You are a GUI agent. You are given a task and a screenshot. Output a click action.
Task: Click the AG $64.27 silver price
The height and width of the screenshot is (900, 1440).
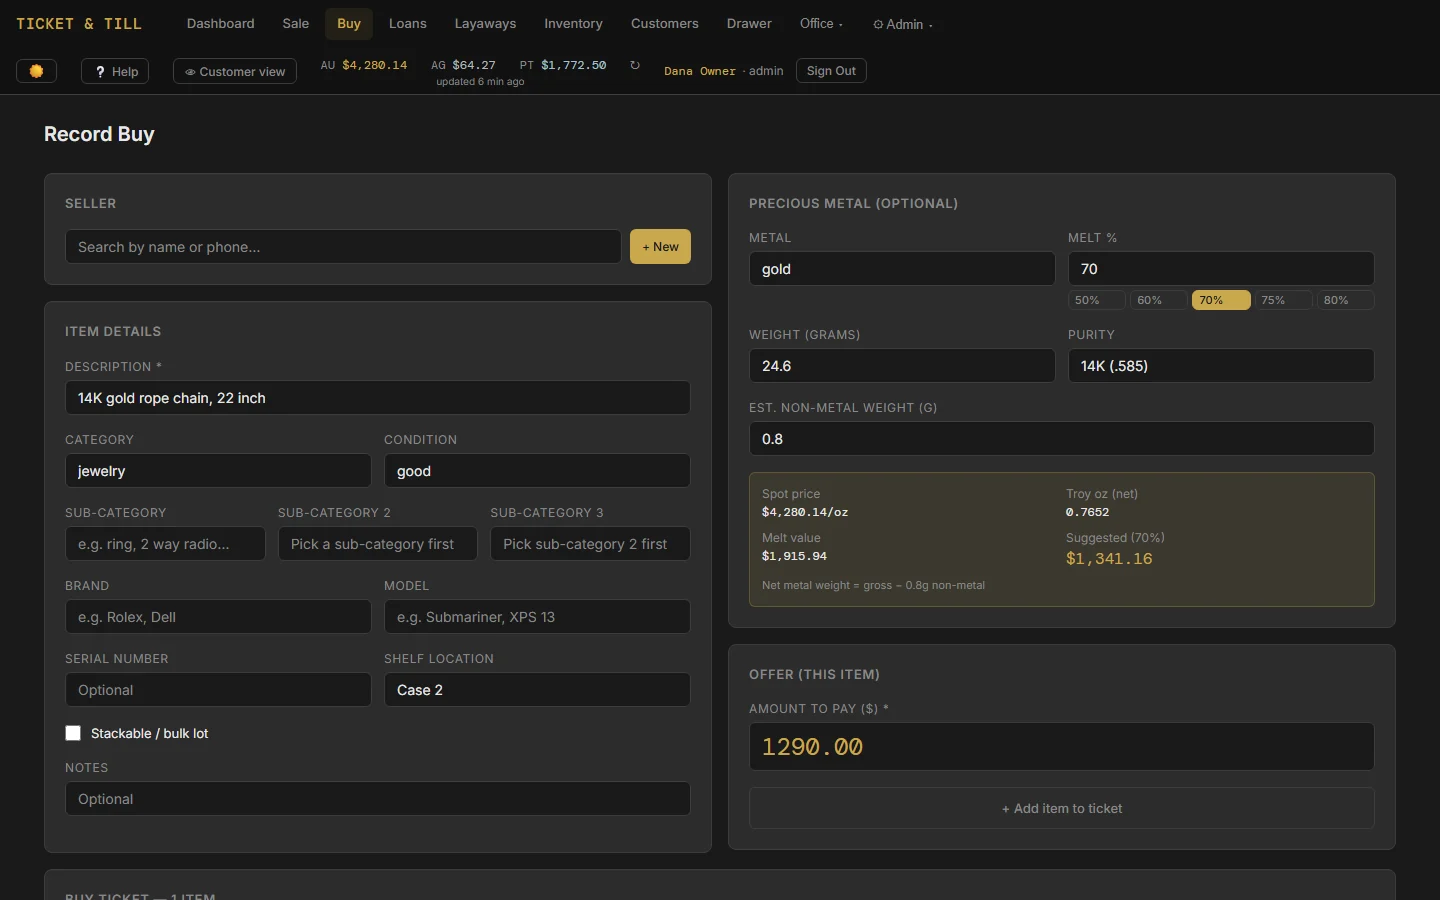tap(463, 65)
